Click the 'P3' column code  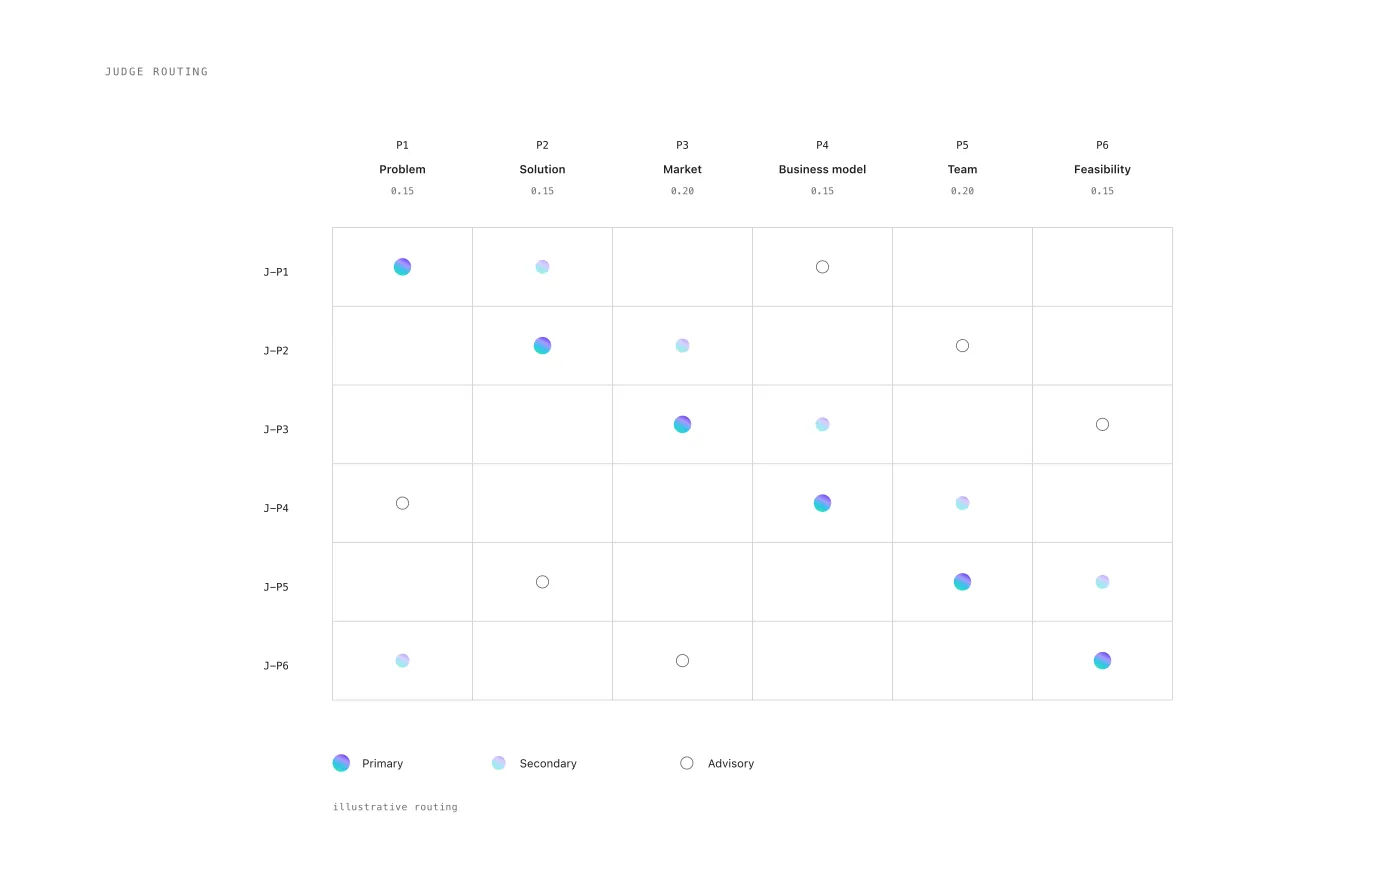[682, 145]
